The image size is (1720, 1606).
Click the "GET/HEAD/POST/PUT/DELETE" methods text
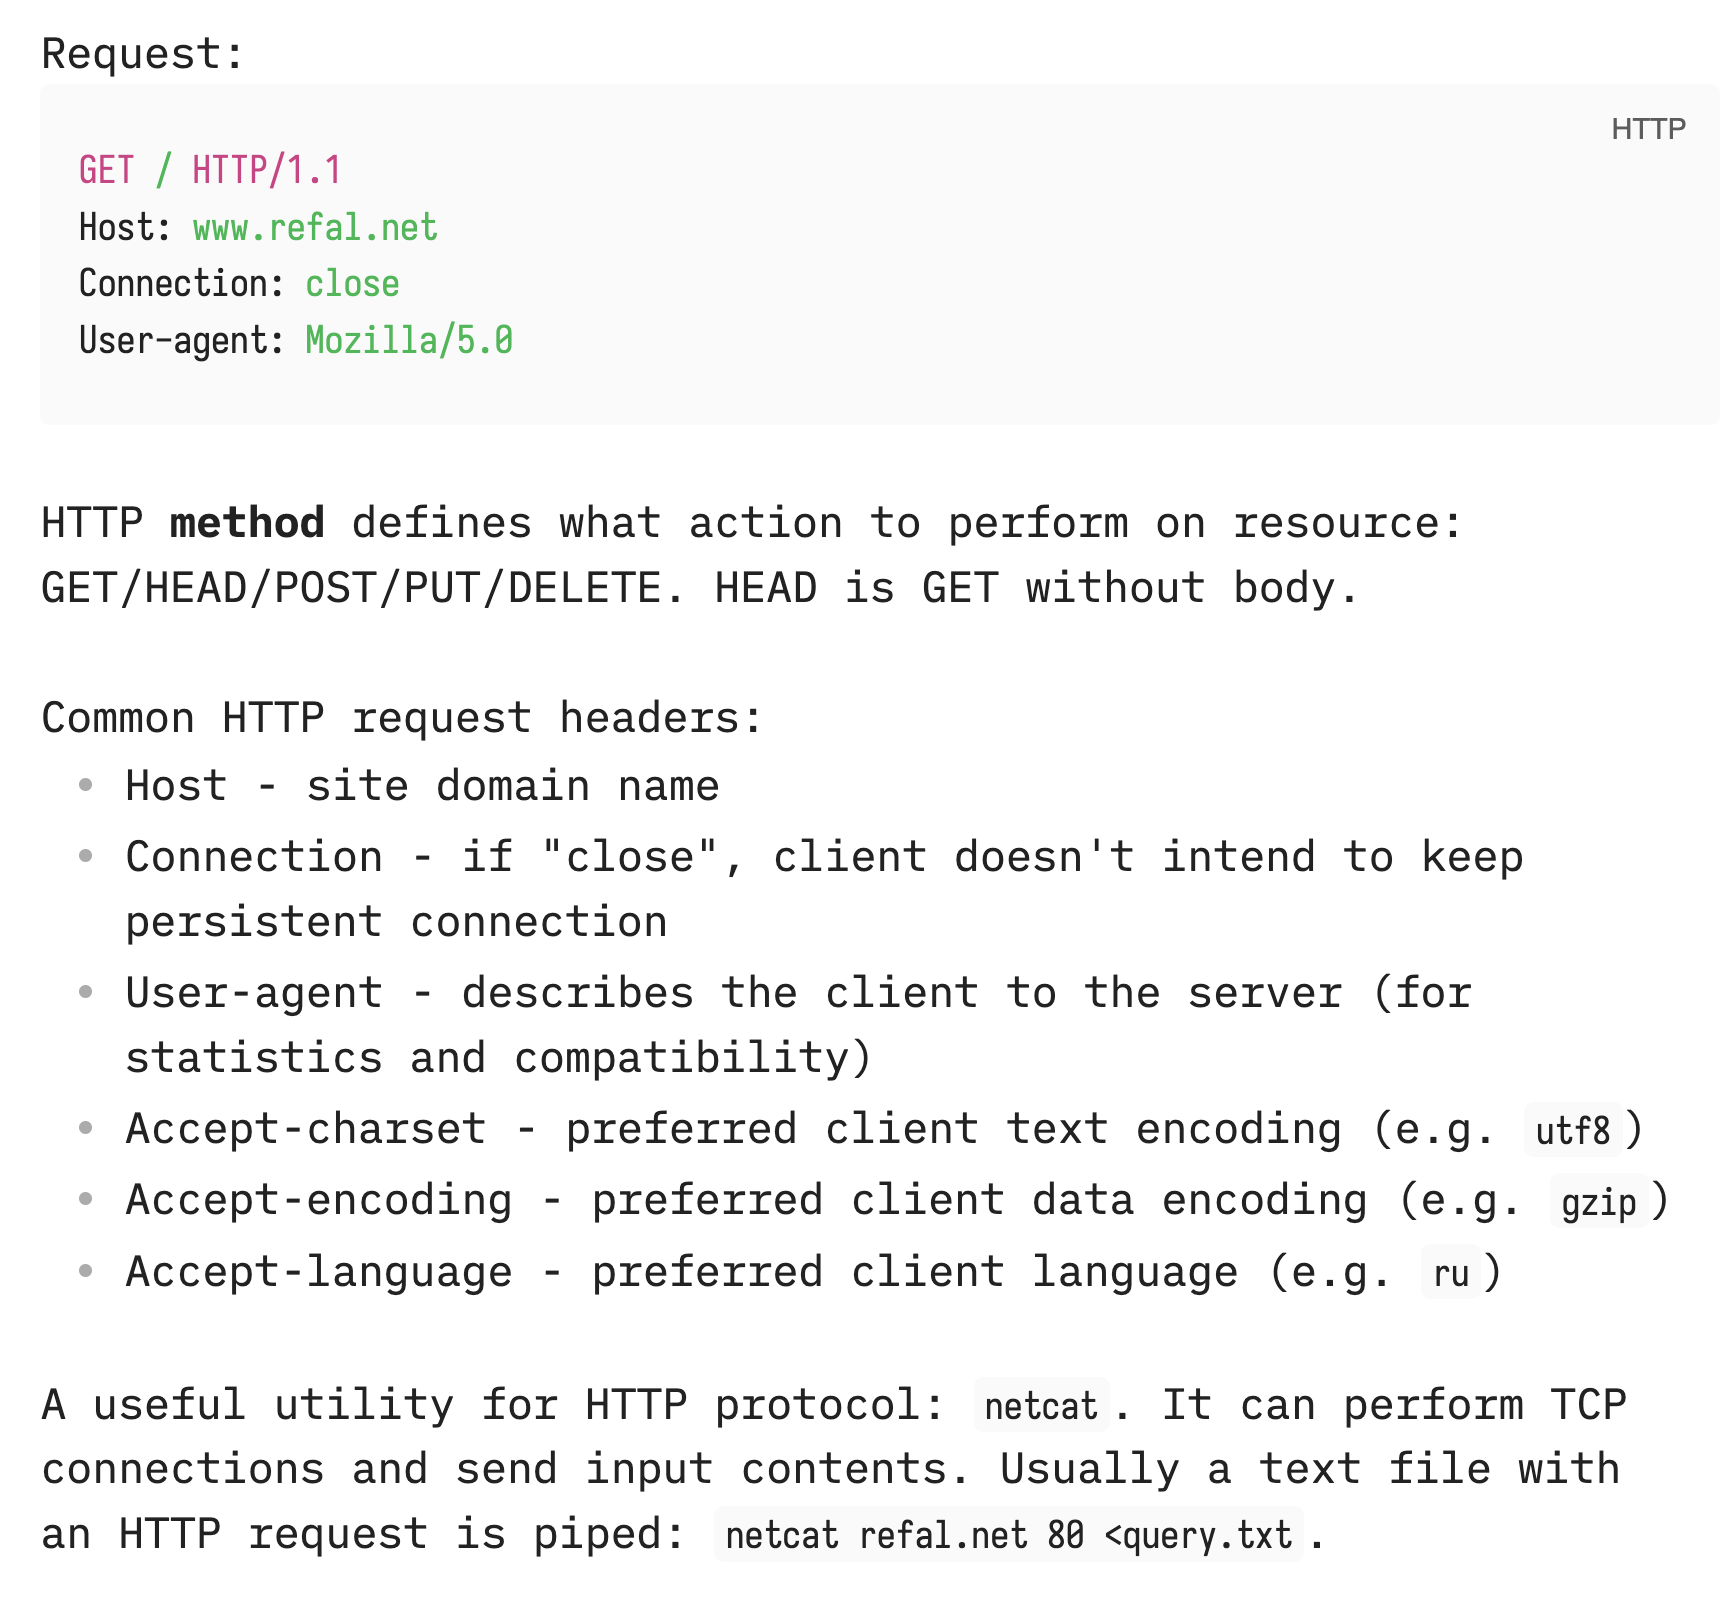pos(351,588)
